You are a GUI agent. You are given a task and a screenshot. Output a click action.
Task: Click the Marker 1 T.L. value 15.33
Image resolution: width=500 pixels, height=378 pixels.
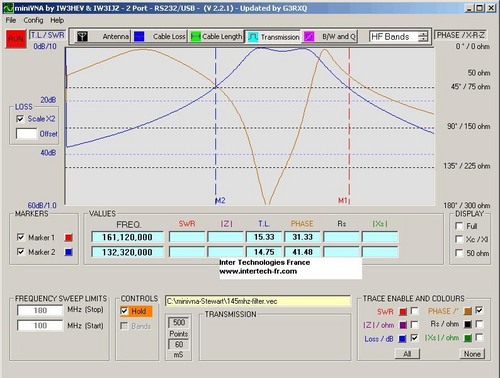[264, 237]
